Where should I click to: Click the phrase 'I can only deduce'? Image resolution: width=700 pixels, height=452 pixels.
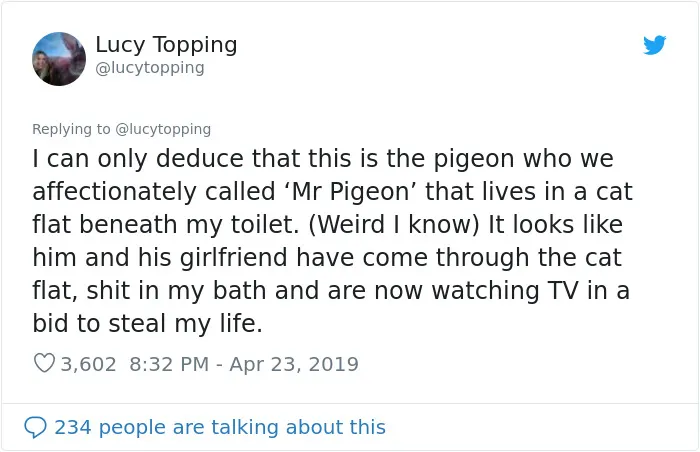138,159
